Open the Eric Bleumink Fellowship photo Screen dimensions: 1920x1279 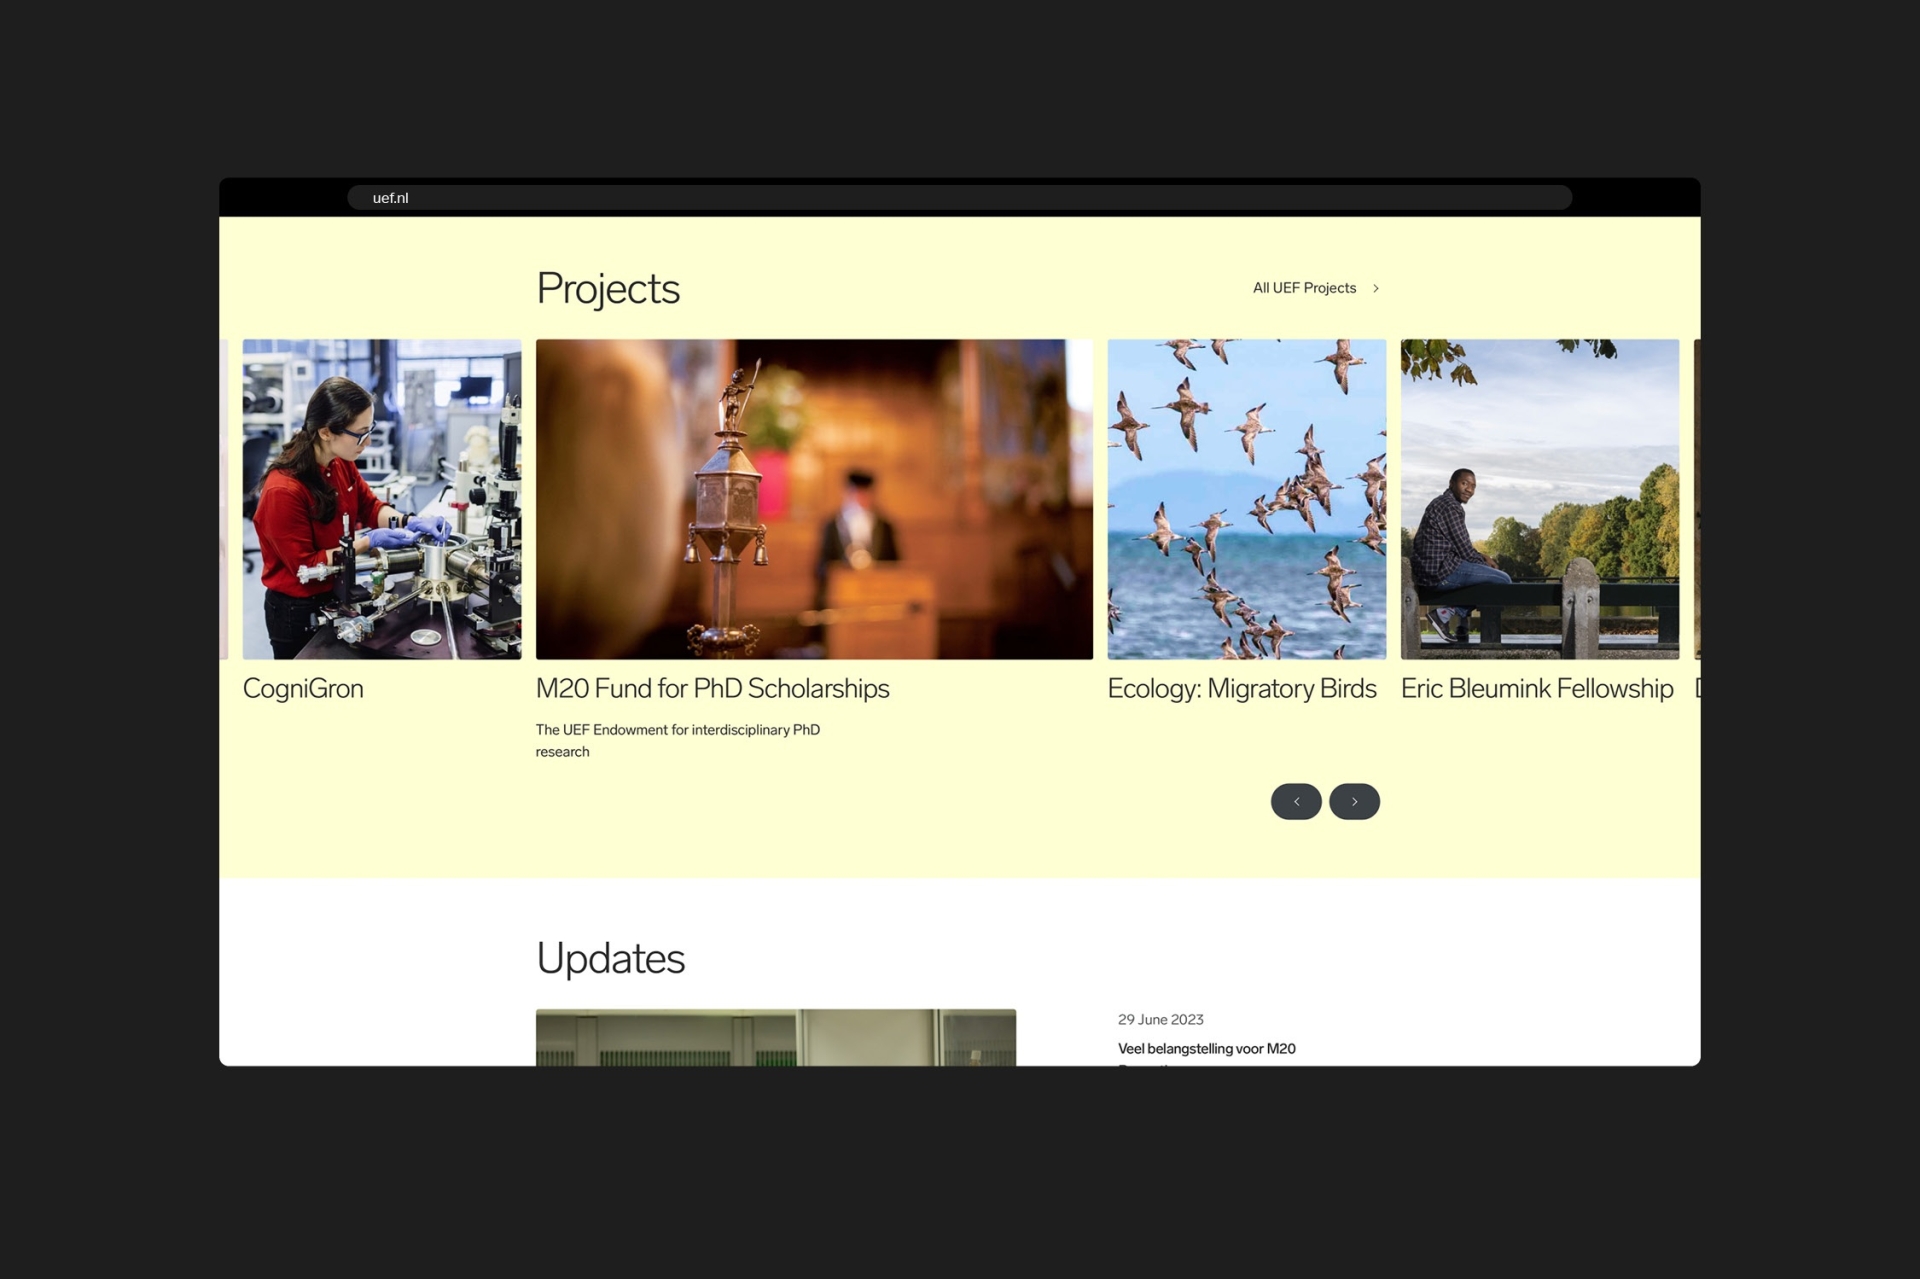(1539, 498)
